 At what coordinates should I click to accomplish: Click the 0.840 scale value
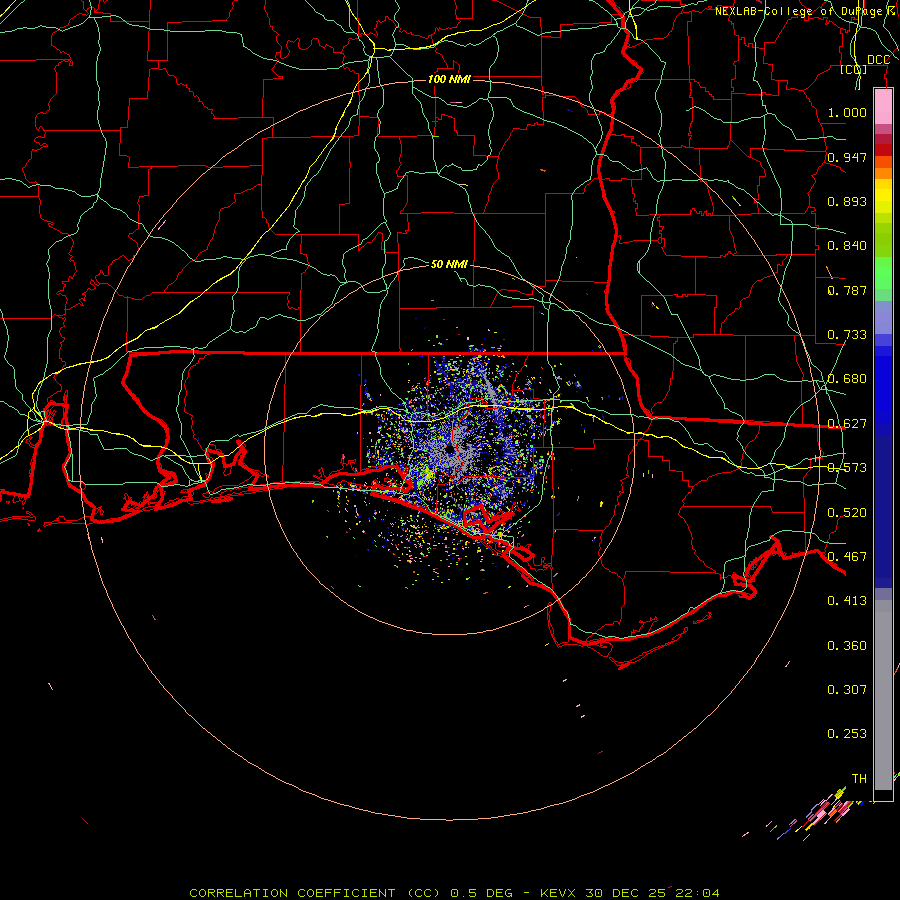point(847,246)
